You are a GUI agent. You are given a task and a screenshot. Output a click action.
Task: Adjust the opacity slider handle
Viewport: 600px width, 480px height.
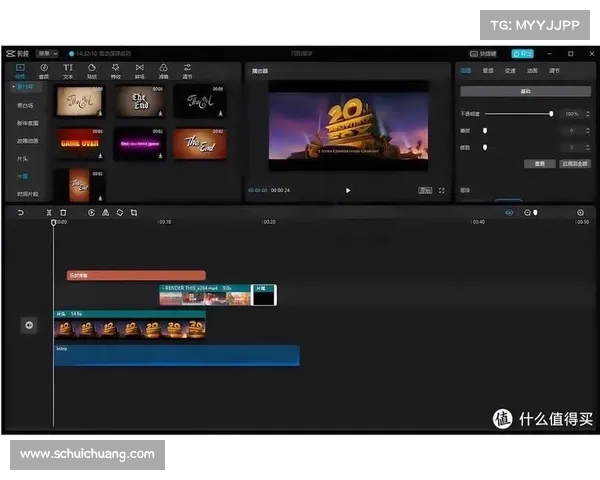coord(551,114)
